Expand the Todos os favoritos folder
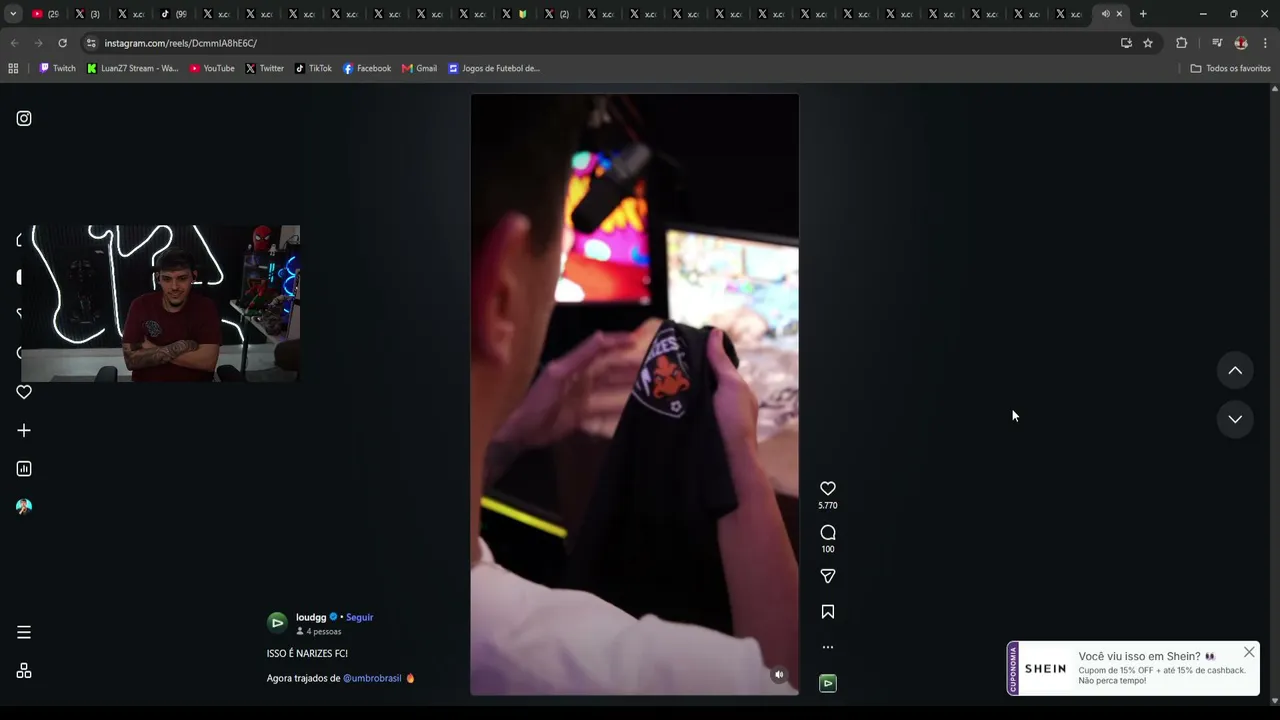This screenshot has width=1280, height=720. click(1230, 68)
